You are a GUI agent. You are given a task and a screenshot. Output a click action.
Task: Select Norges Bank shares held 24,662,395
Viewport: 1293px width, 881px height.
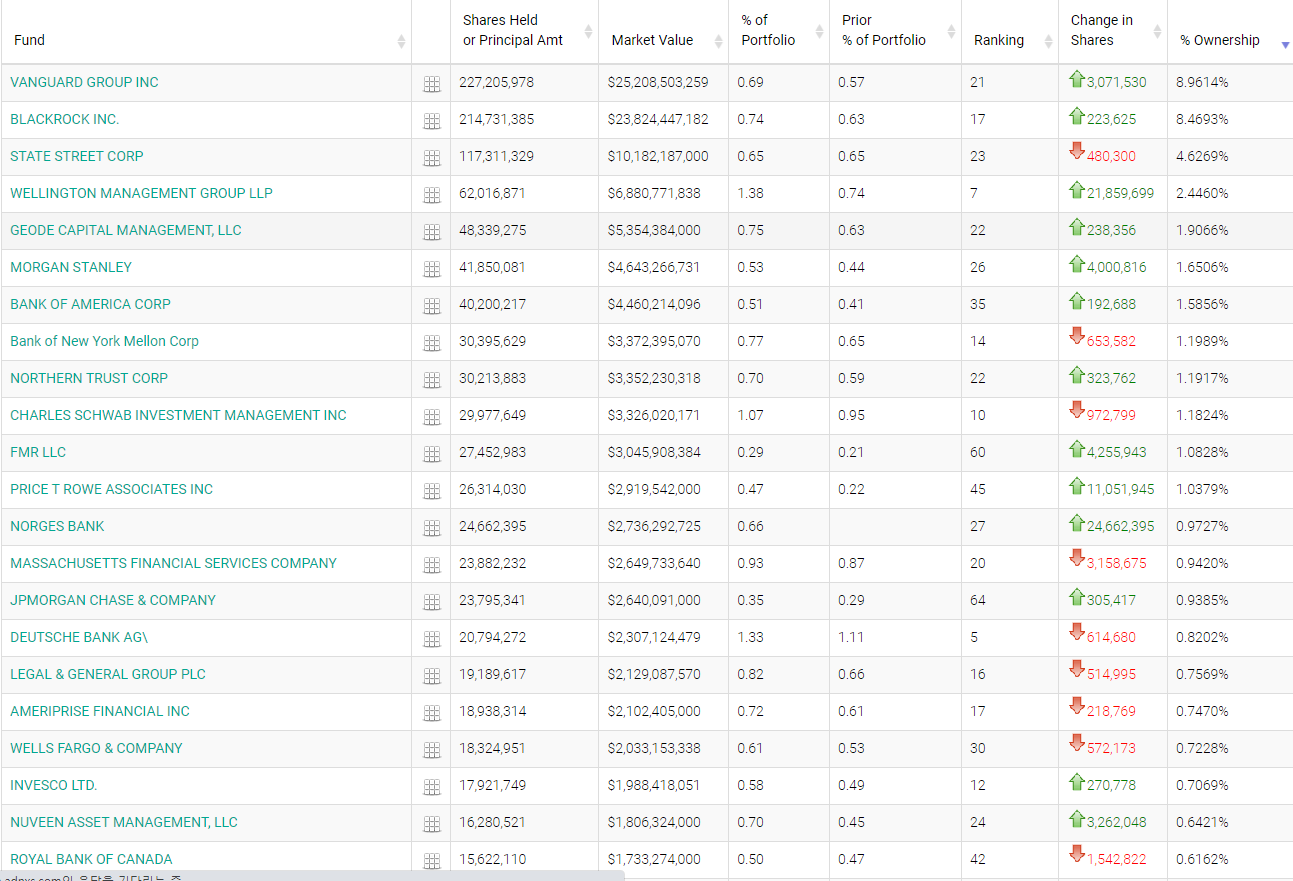click(x=492, y=526)
